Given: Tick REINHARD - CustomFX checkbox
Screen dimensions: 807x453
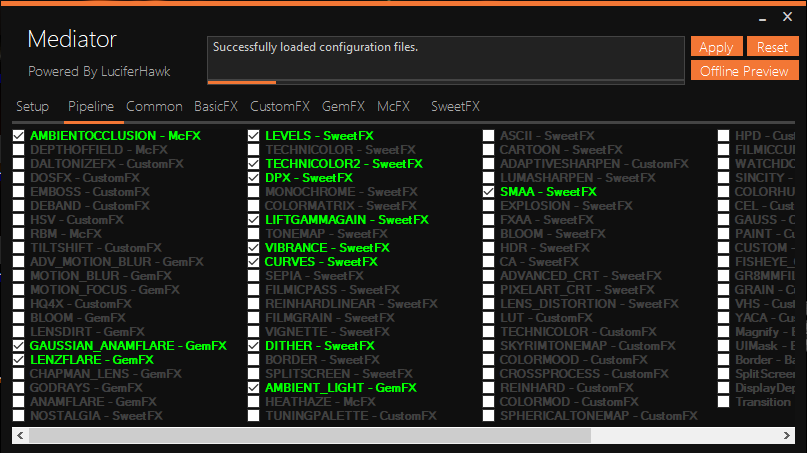Looking at the screenshot, I should tap(488, 387).
